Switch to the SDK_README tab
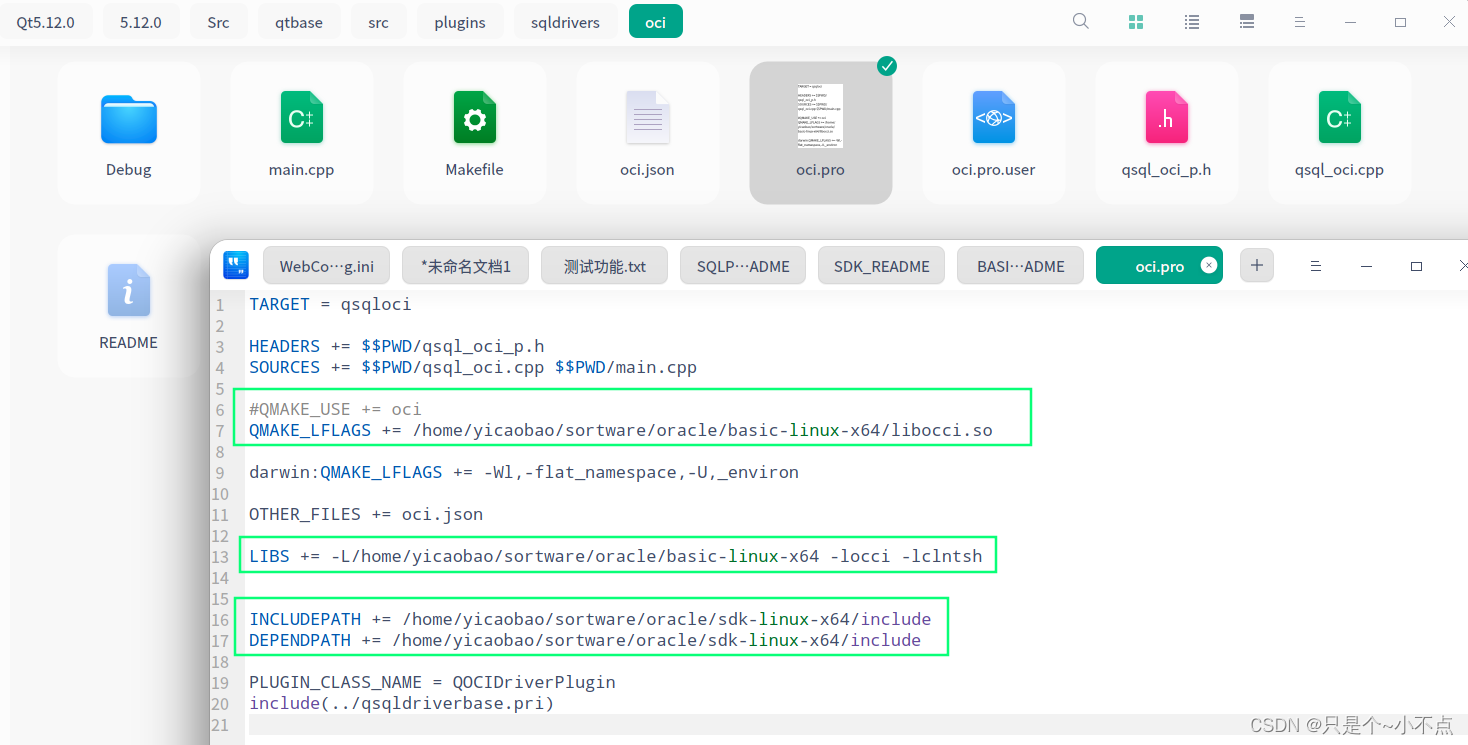 (x=881, y=265)
